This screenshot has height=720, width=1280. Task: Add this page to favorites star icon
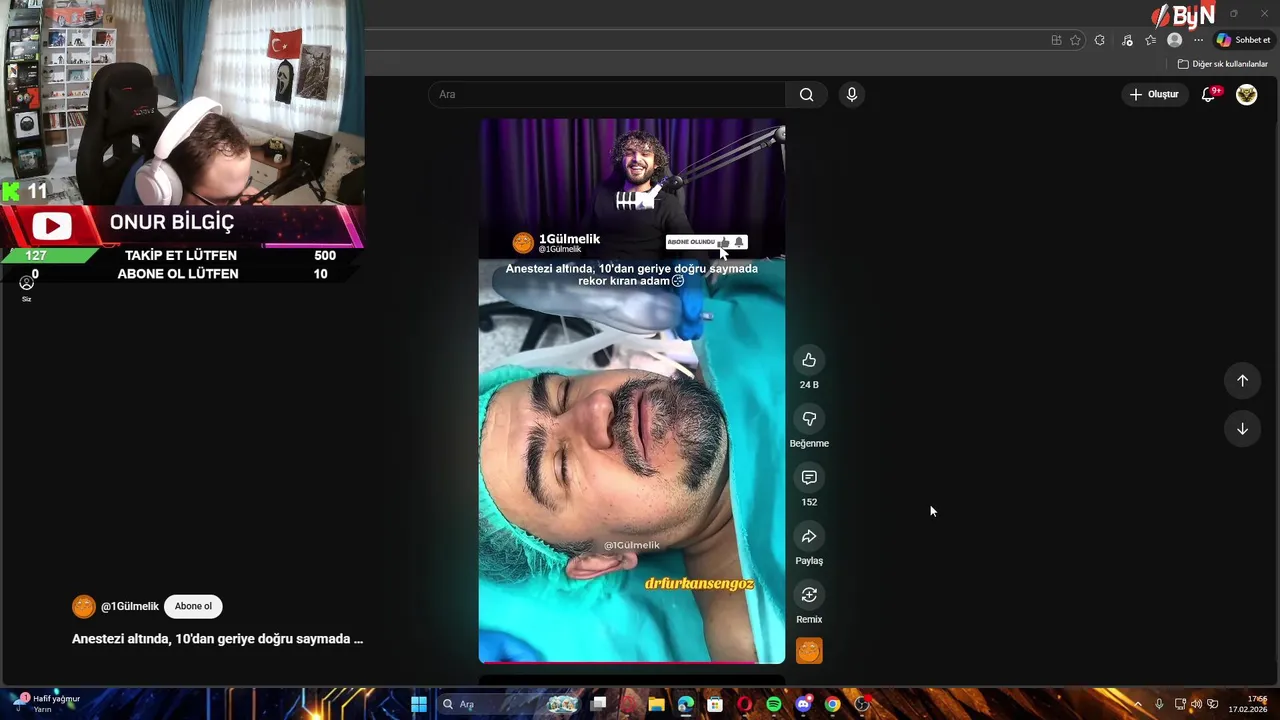1075,40
